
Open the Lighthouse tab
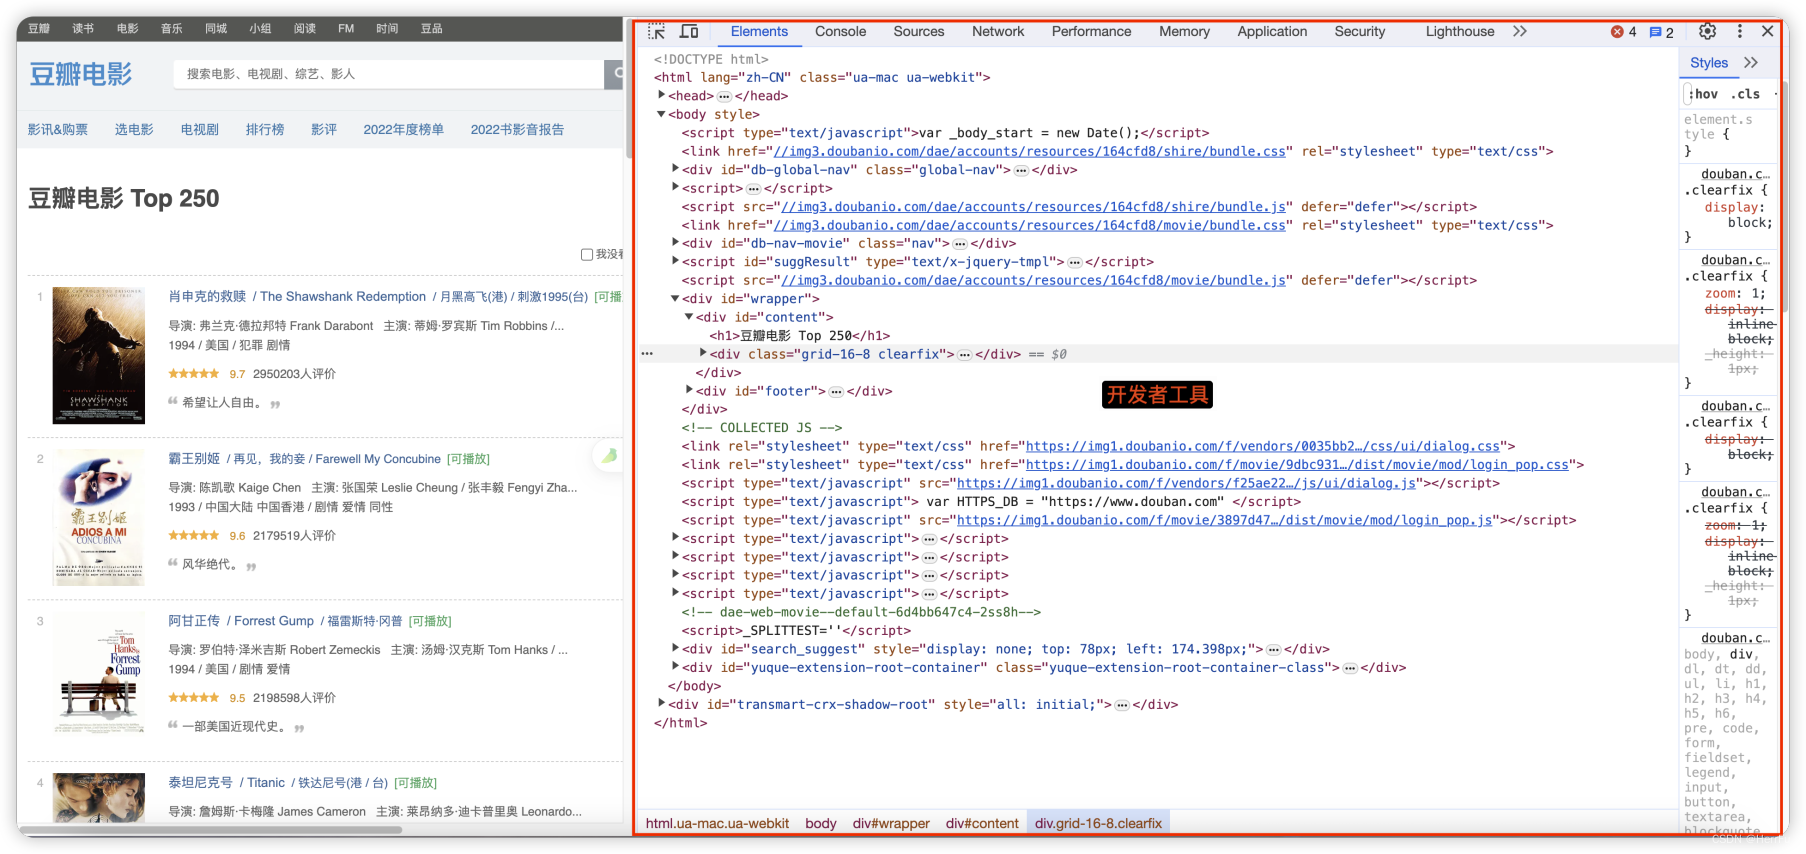pos(1460,32)
